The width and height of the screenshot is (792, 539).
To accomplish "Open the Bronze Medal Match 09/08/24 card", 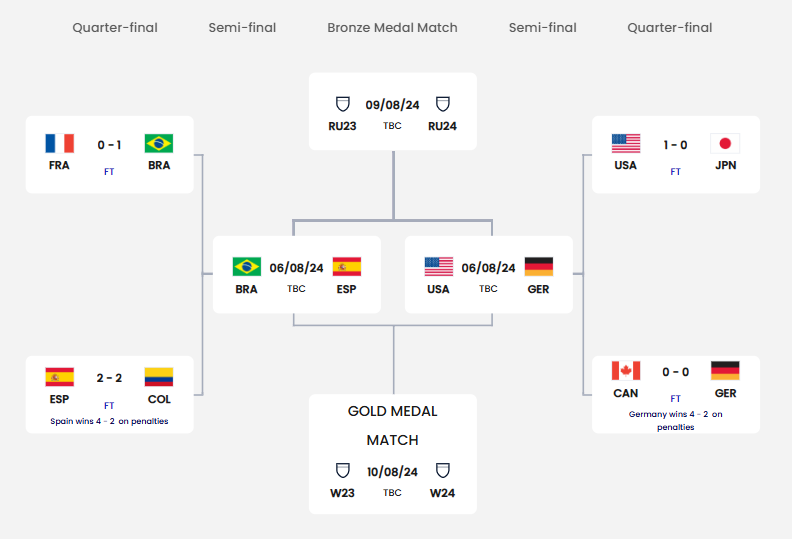I will (392, 111).
